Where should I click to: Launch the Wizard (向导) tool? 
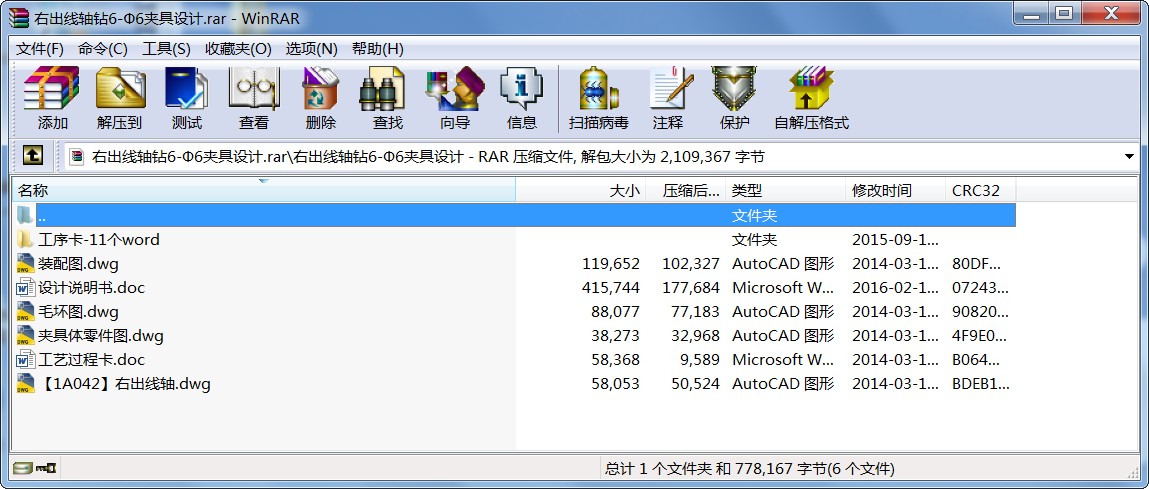point(454,99)
